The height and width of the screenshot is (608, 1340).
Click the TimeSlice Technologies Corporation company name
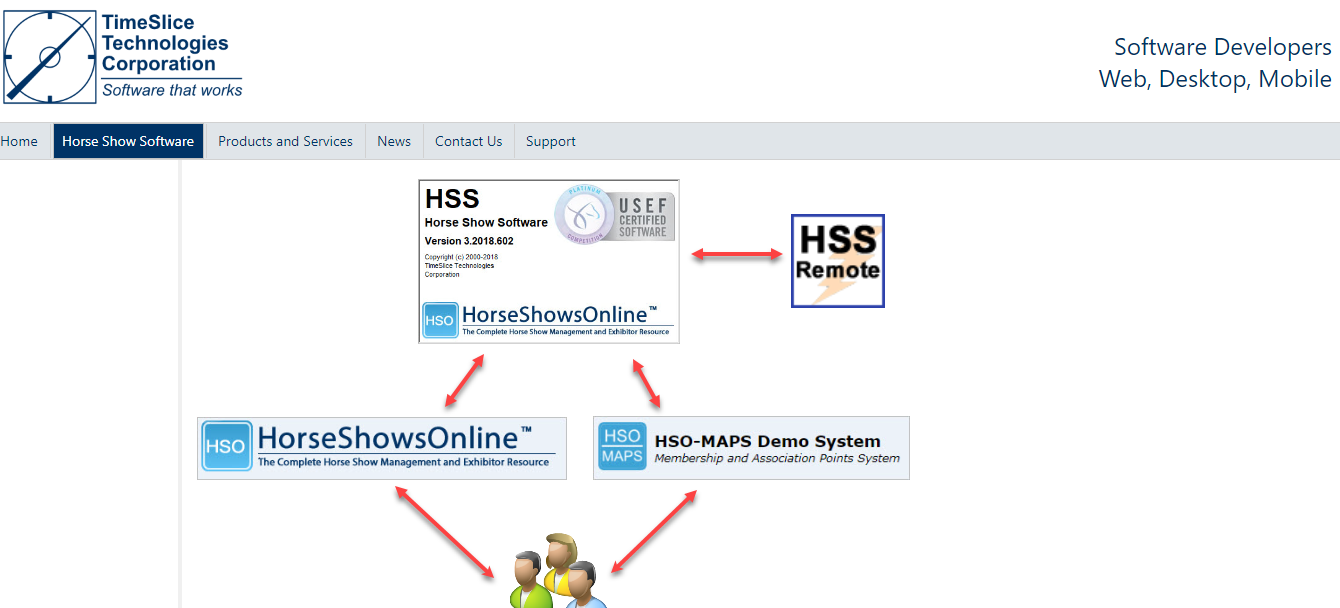click(165, 43)
